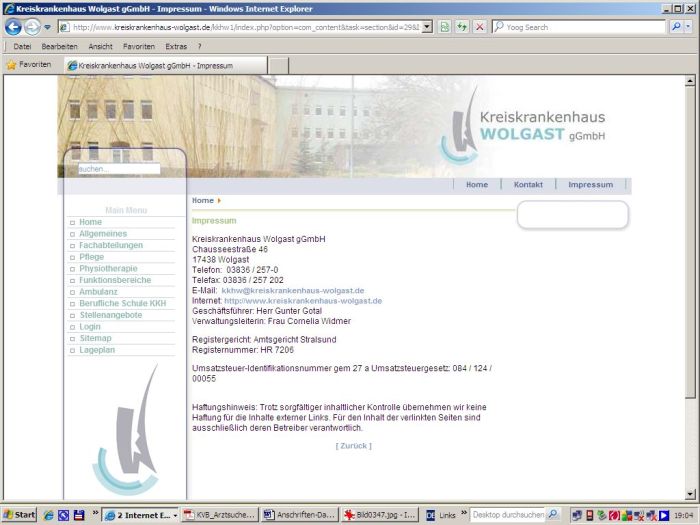Screen dimensions: 700x525
Task: Expand the Links toolbar chevron
Action: pos(464,512)
